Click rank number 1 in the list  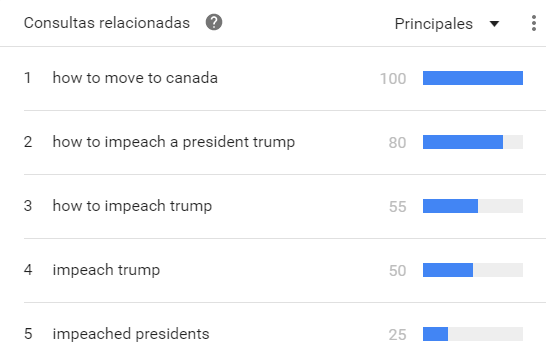click(28, 78)
